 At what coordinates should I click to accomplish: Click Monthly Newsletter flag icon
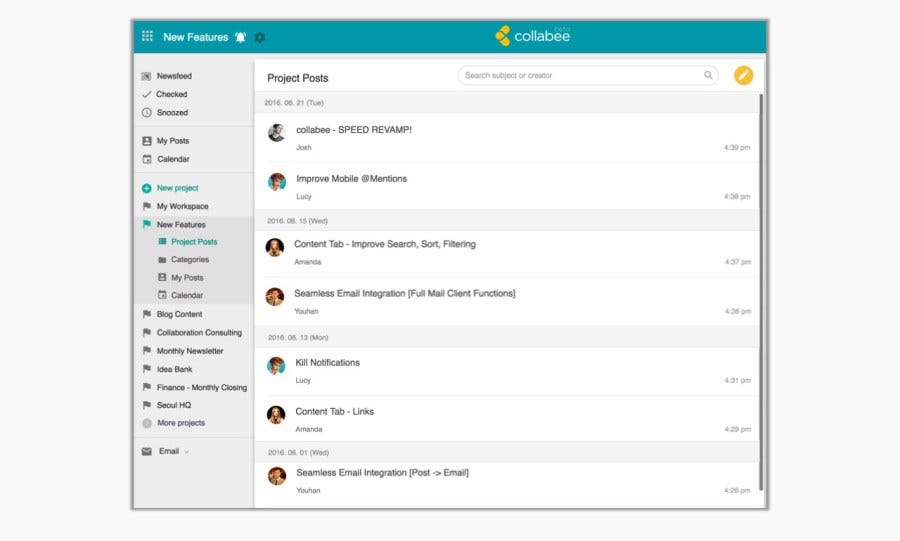click(146, 351)
